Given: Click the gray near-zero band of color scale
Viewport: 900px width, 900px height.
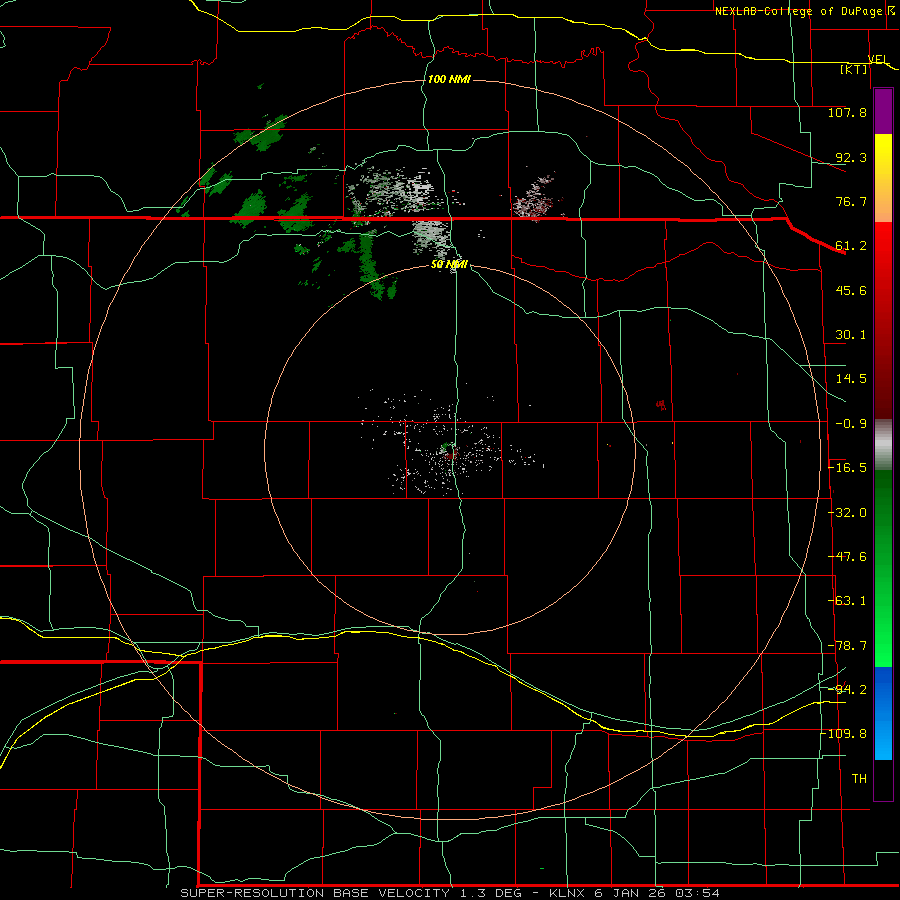Looking at the screenshot, I should [x=883, y=445].
